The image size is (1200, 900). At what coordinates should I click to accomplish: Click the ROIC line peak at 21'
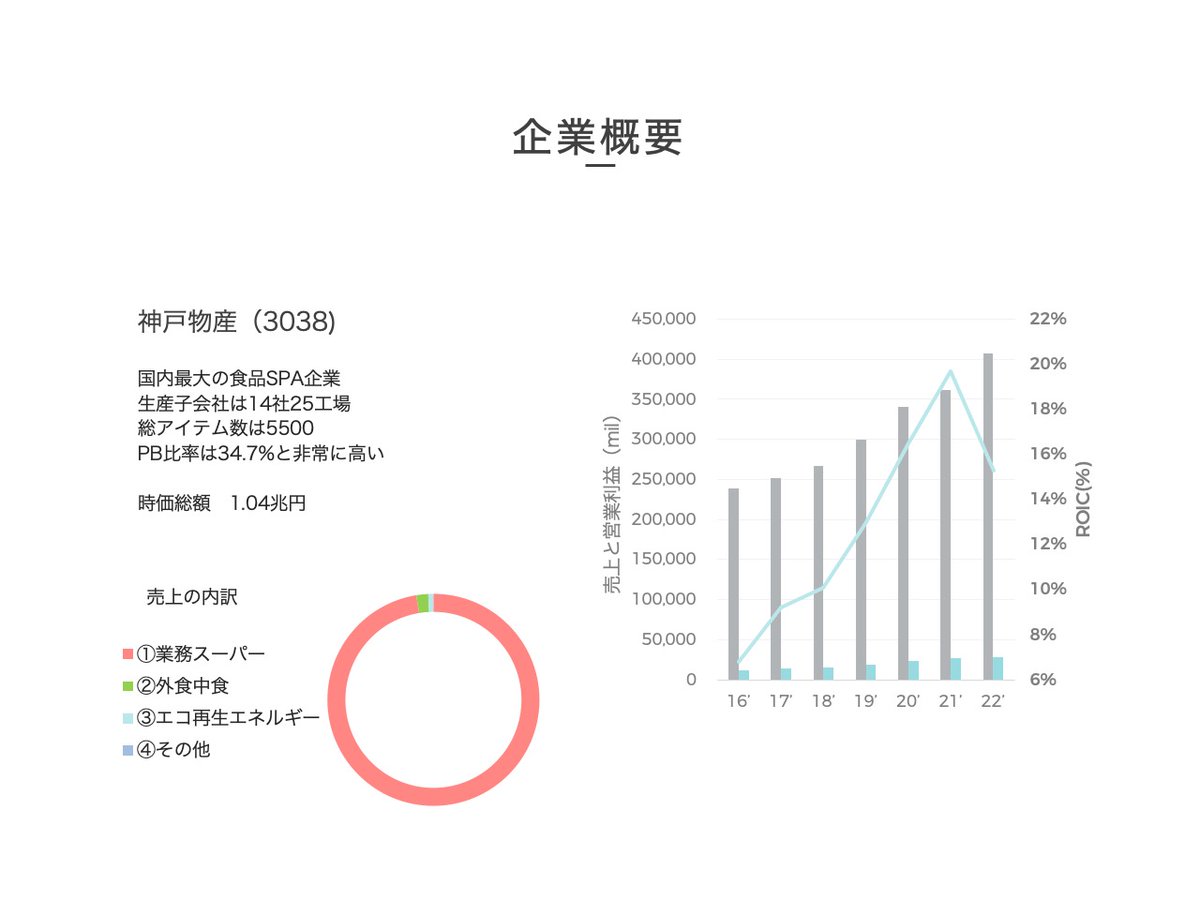(x=950, y=372)
